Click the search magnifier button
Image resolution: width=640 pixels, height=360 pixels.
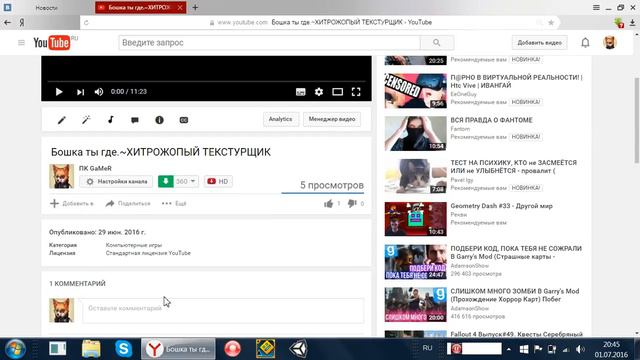click(x=437, y=42)
